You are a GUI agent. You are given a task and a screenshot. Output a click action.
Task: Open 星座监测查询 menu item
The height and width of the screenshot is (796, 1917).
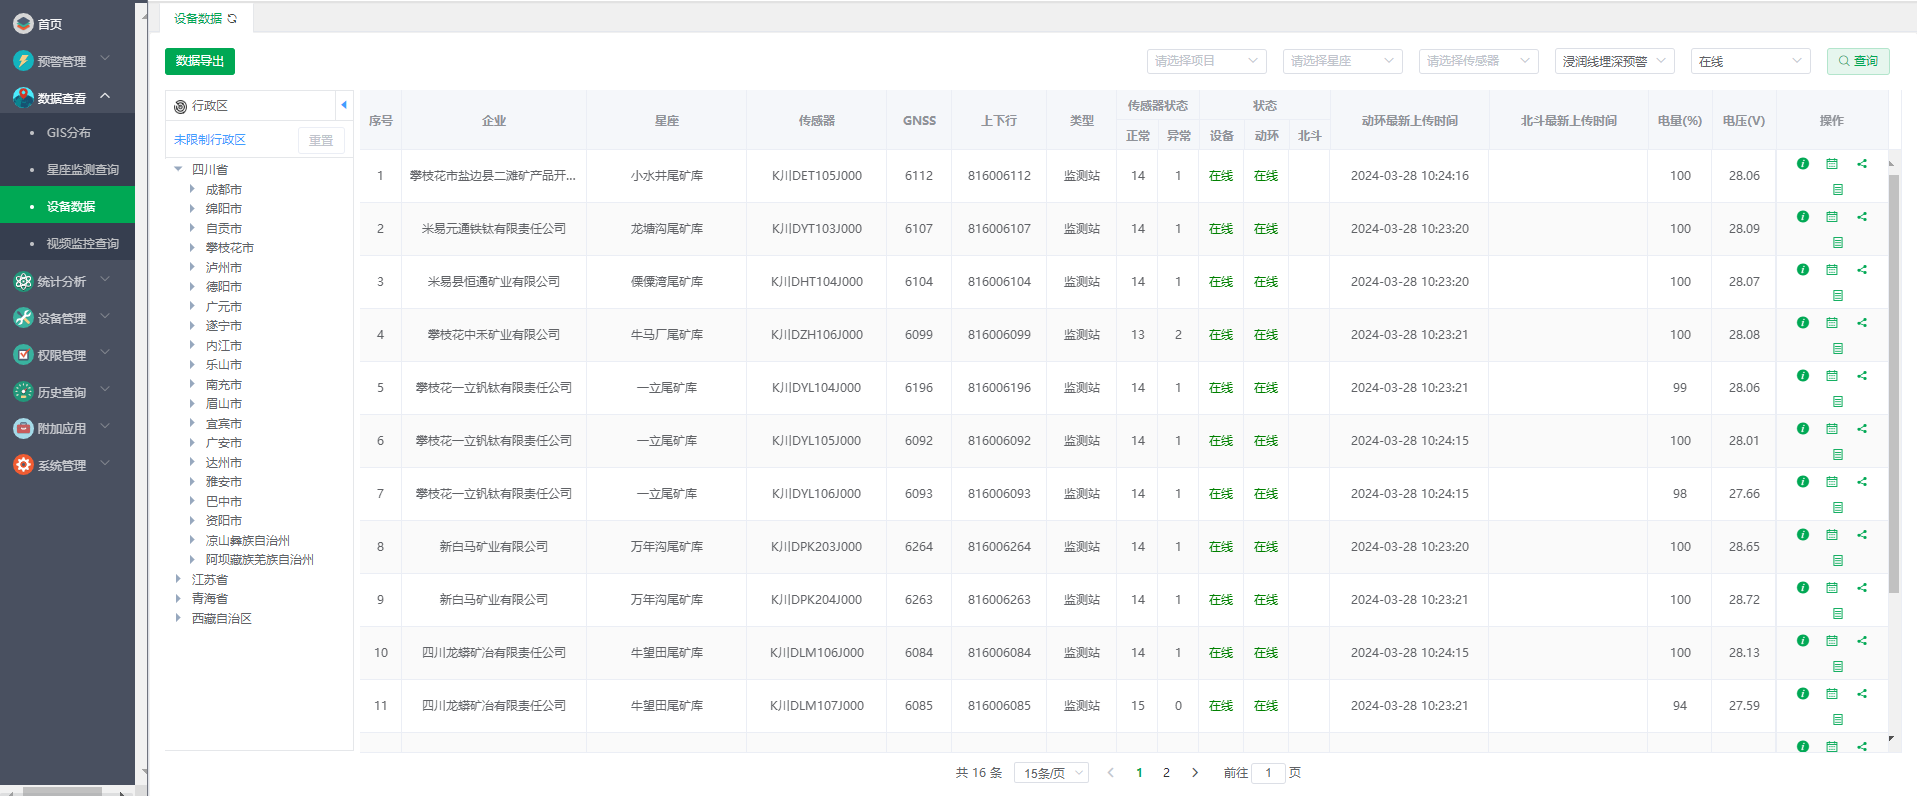67,169
